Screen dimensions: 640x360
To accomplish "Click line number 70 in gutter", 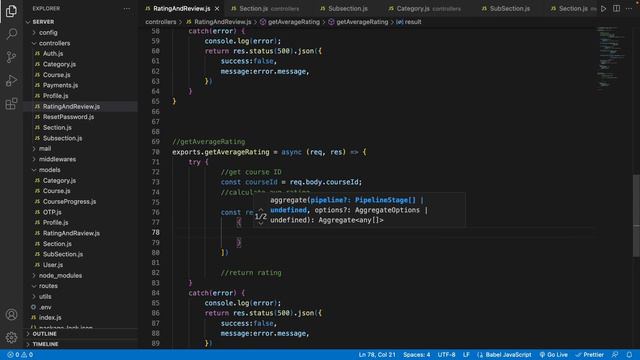I will (x=156, y=152).
